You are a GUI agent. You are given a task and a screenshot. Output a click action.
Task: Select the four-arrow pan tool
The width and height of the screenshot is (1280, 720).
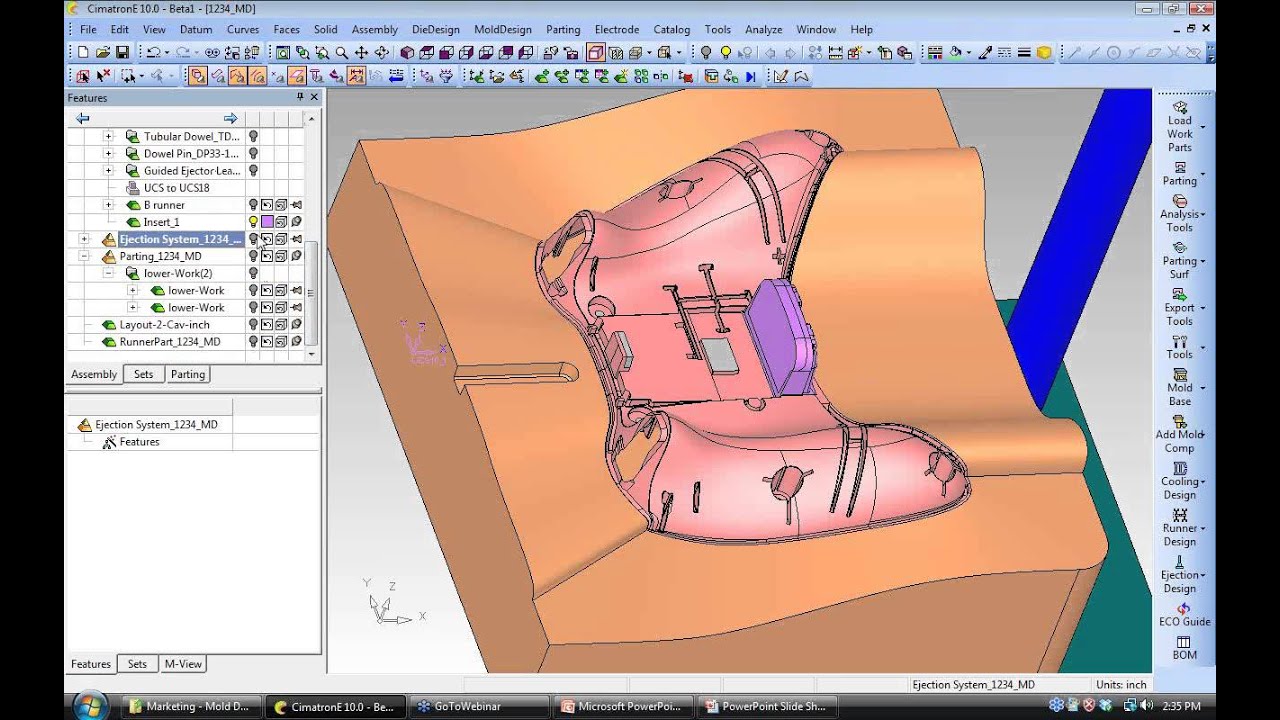tap(361, 52)
